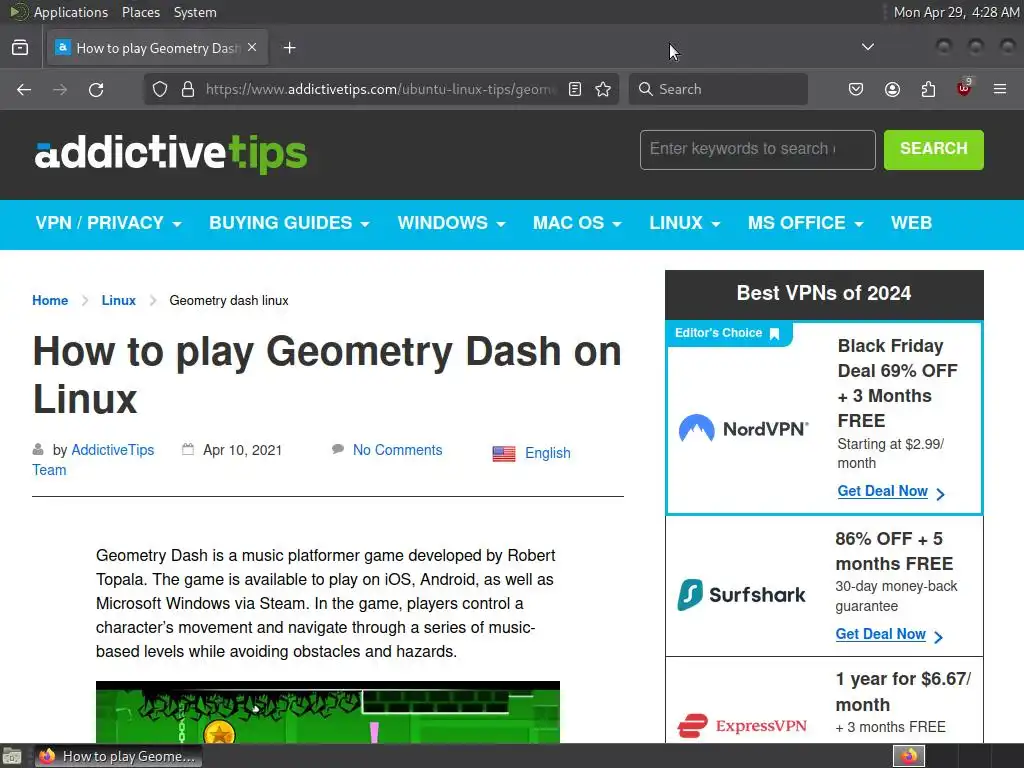Screen dimensions: 1024x768
Task: Click the addictivetips site logo
Action: click(171, 153)
